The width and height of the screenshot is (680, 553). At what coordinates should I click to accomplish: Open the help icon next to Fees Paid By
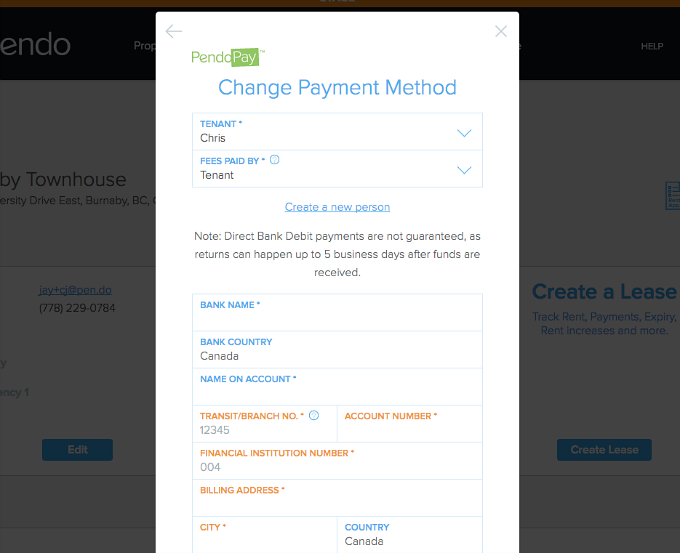point(275,160)
